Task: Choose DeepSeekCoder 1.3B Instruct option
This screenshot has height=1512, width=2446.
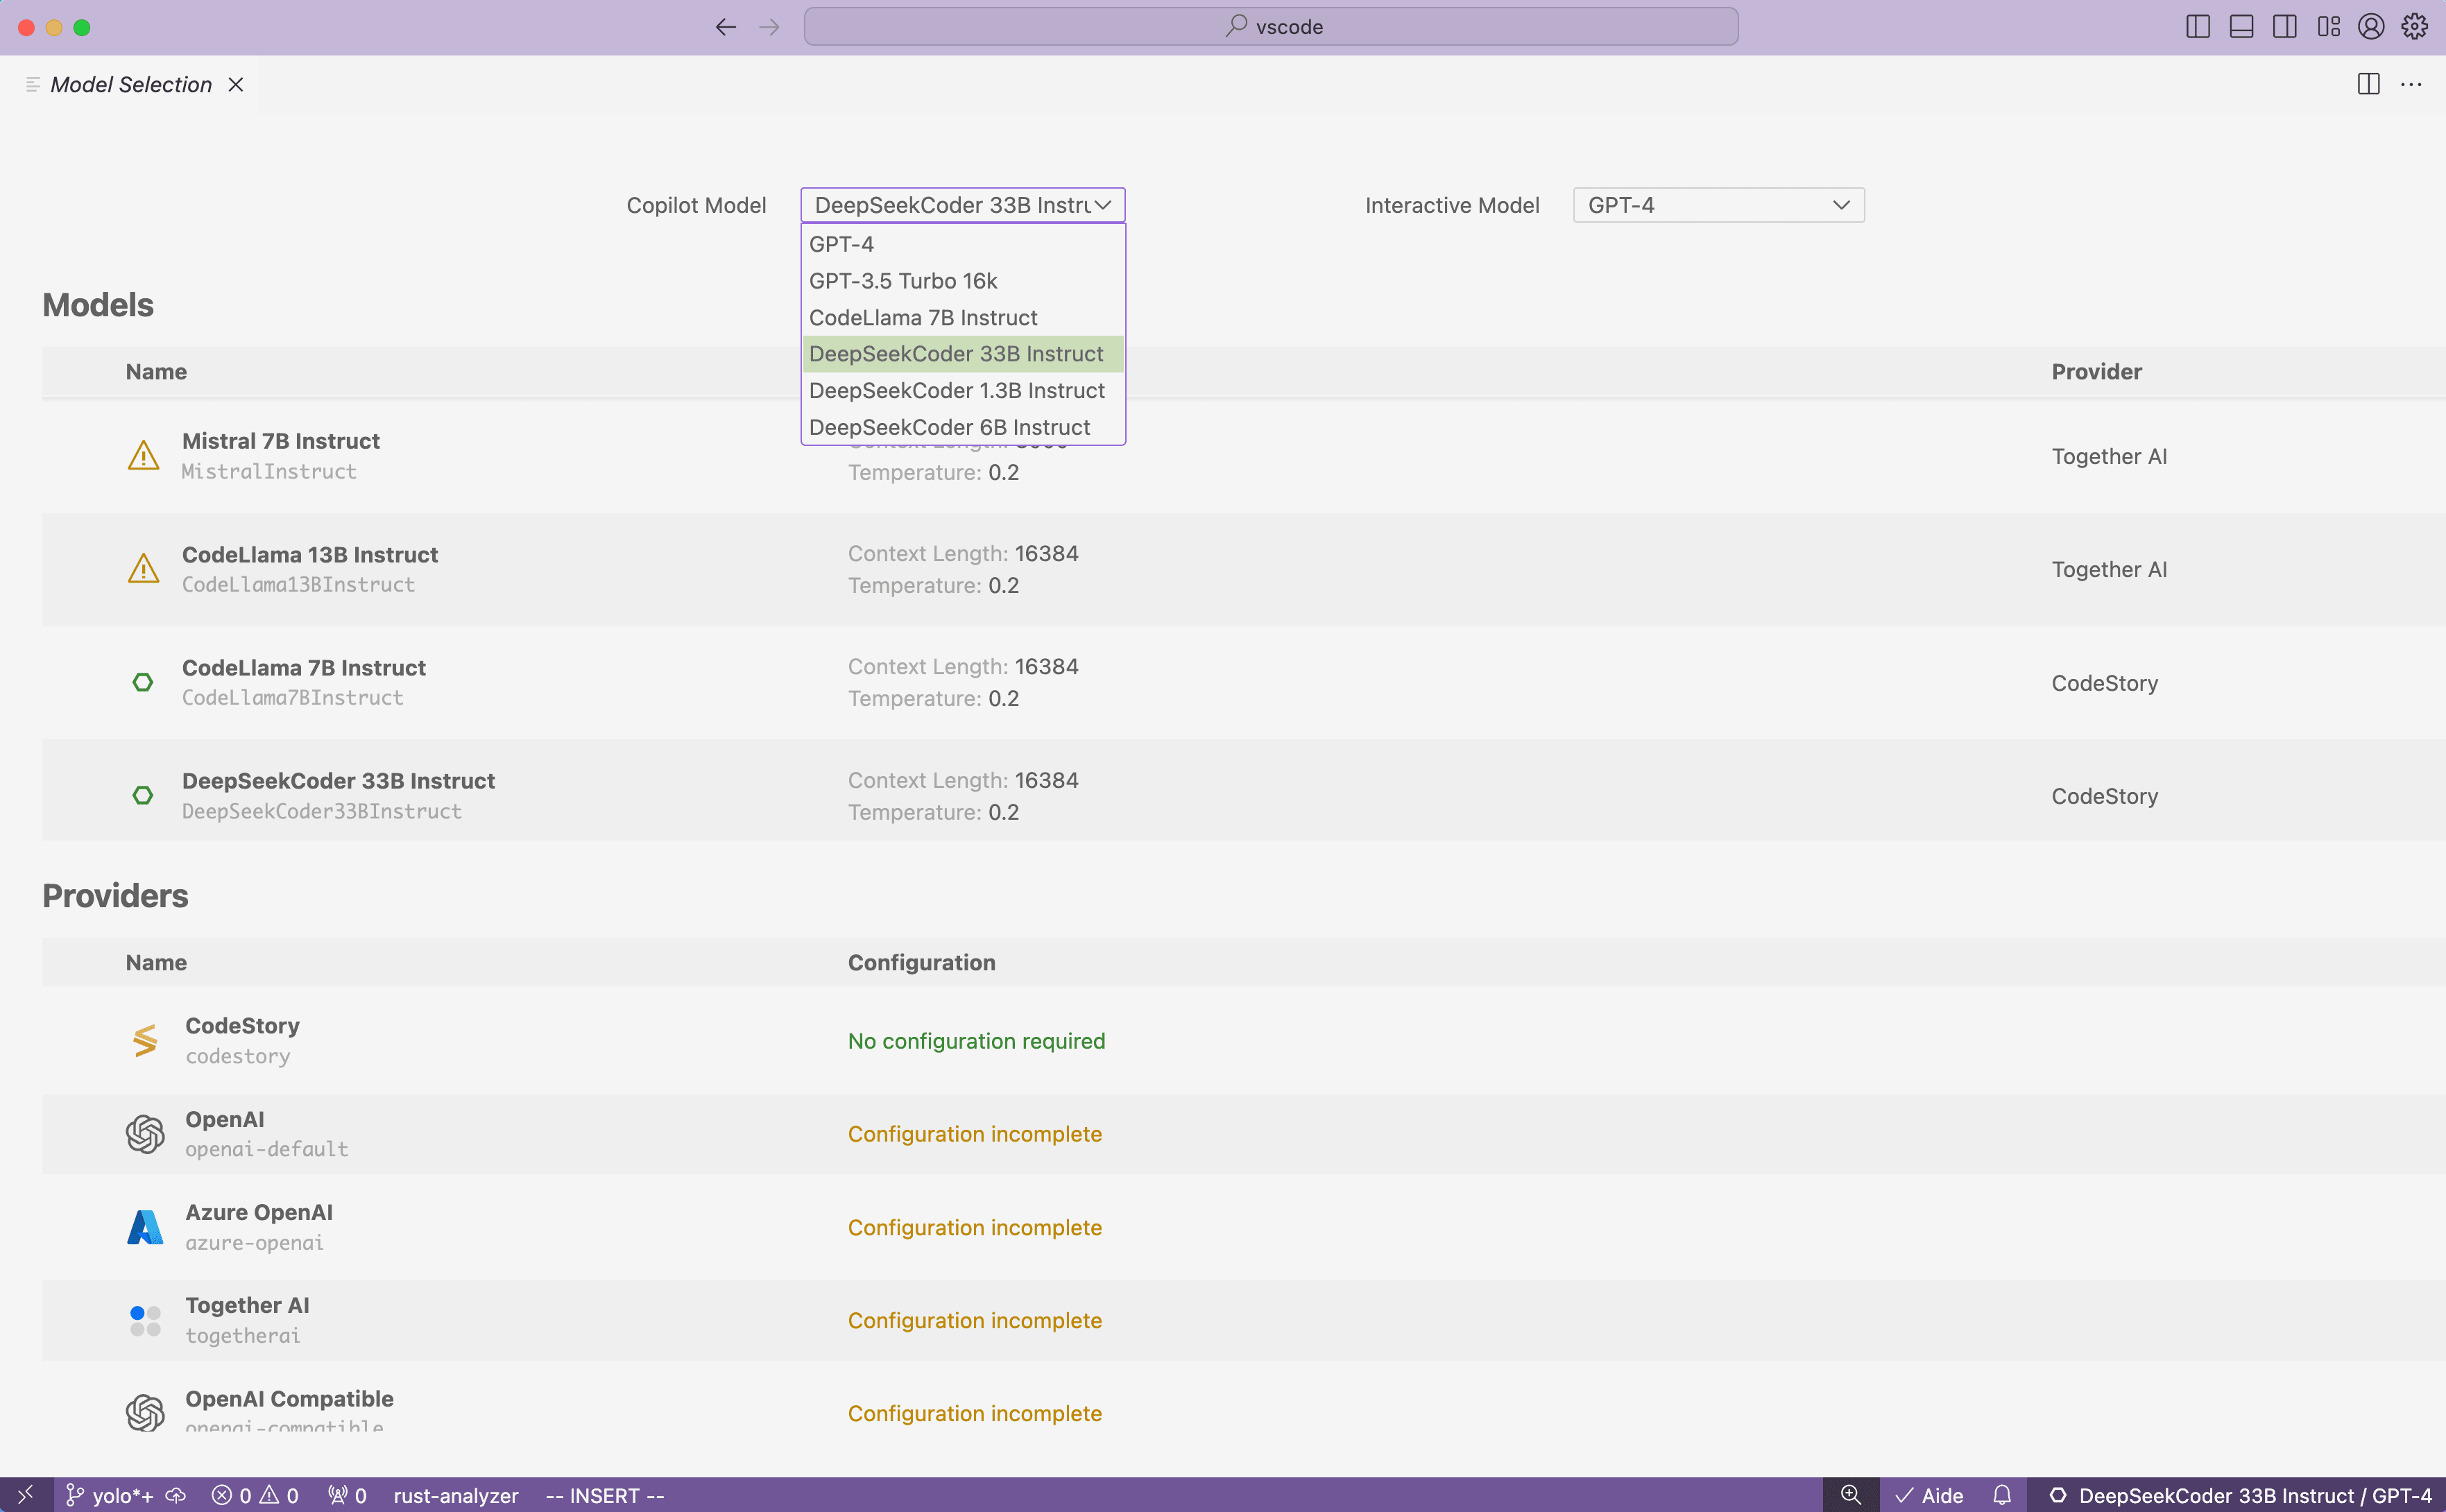Action: 963,391
